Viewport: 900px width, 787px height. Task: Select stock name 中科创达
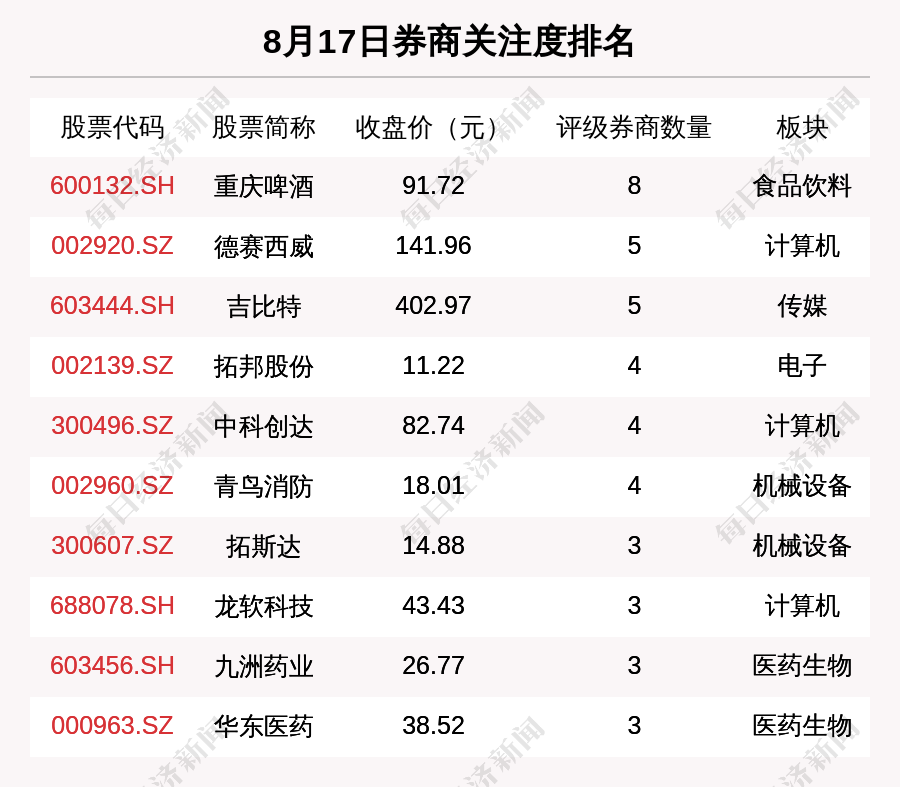point(263,427)
